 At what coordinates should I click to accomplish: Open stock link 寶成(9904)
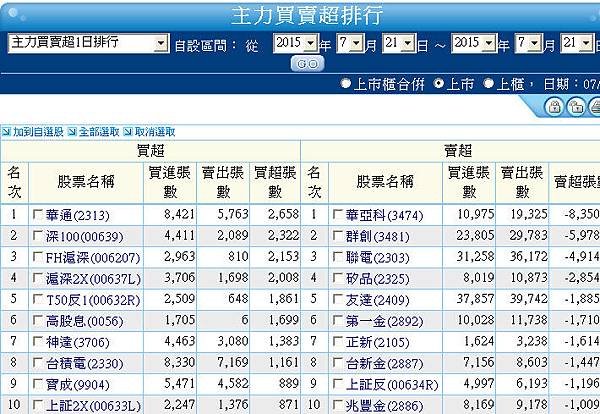tap(77, 385)
